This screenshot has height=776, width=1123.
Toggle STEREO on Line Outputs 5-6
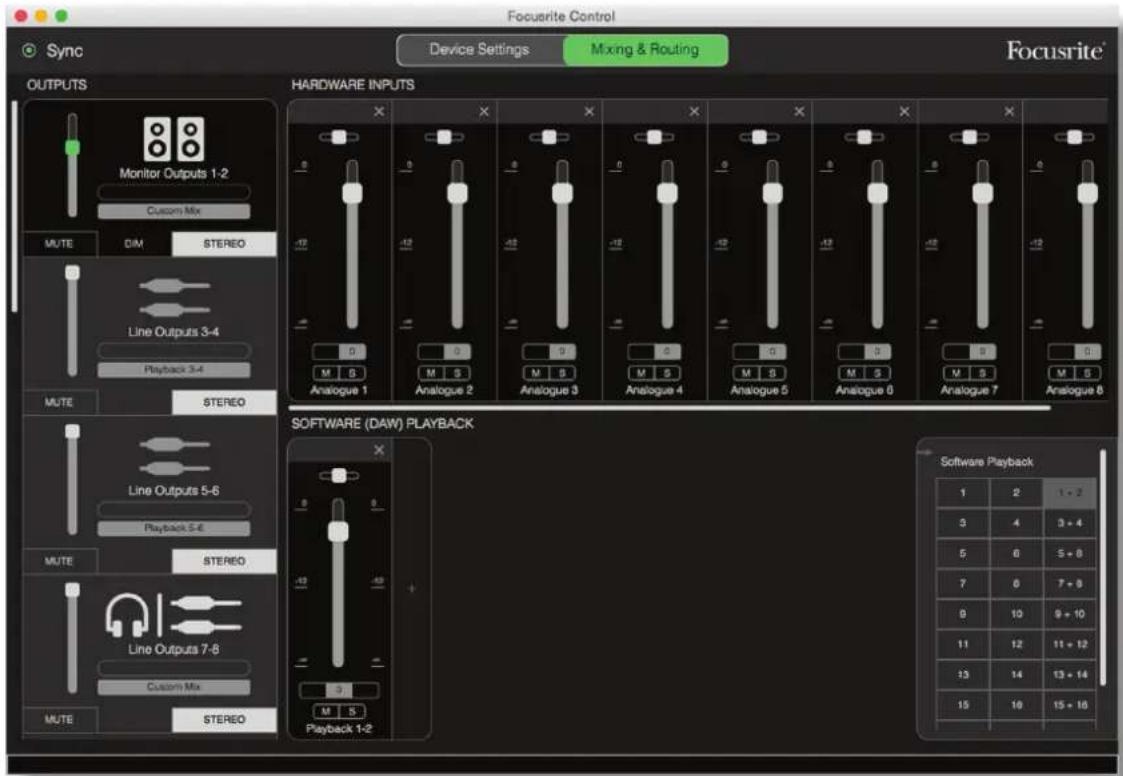[x=224, y=561]
